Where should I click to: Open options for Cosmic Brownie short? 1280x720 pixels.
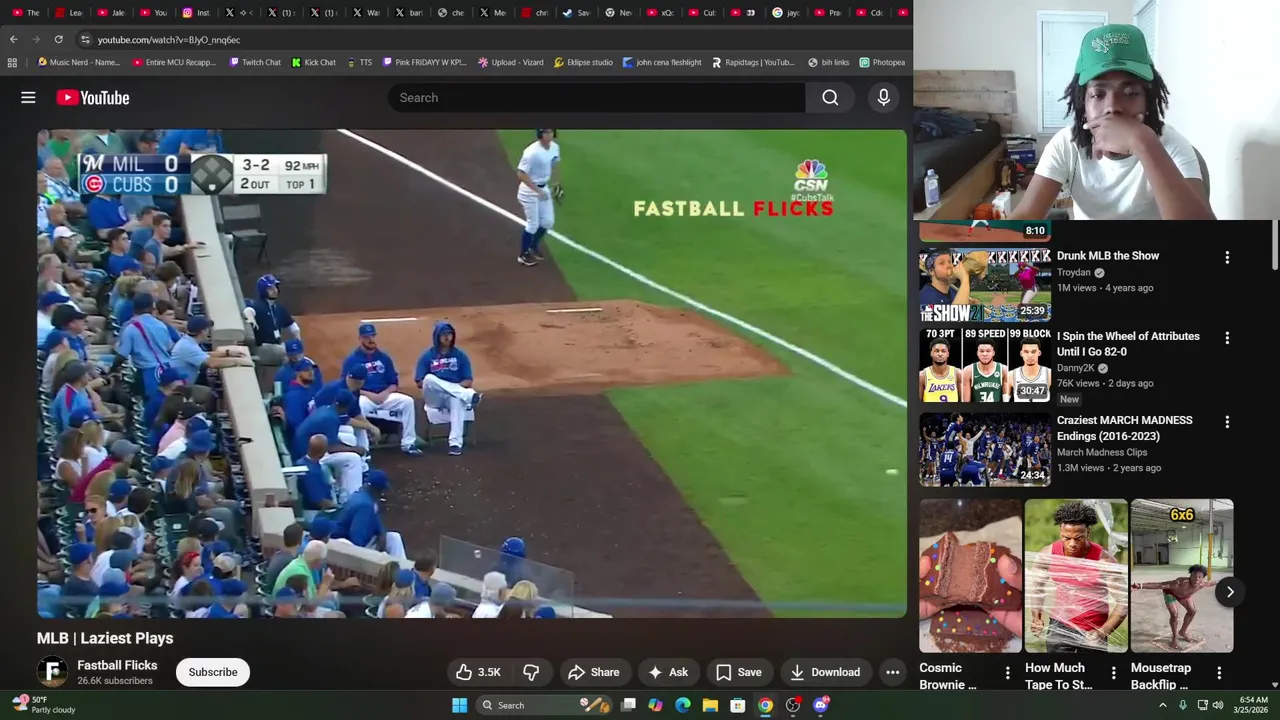(x=1007, y=673)
